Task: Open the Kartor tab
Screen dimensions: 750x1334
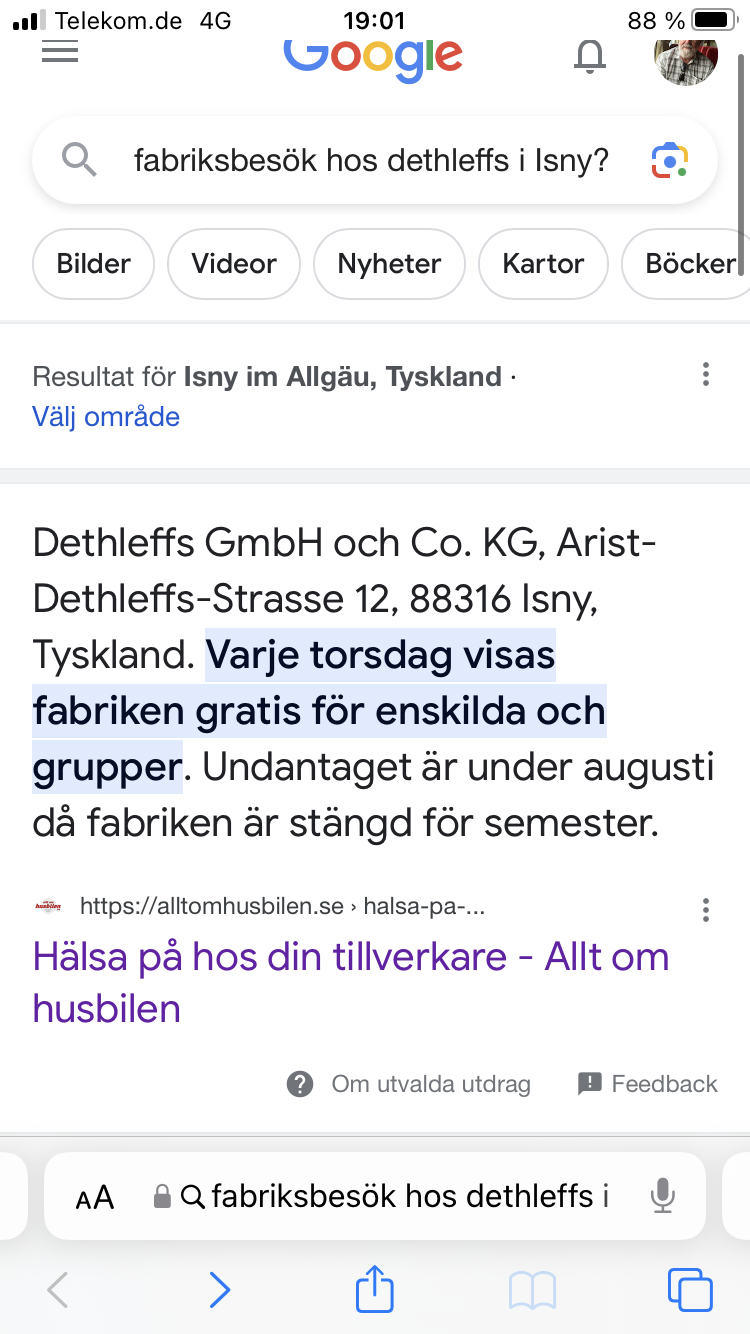Action: pyautogui.click(x=543, y=264)
